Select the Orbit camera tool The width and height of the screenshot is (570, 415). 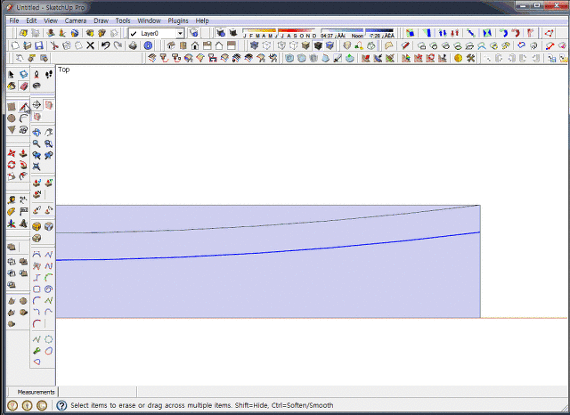36,132
